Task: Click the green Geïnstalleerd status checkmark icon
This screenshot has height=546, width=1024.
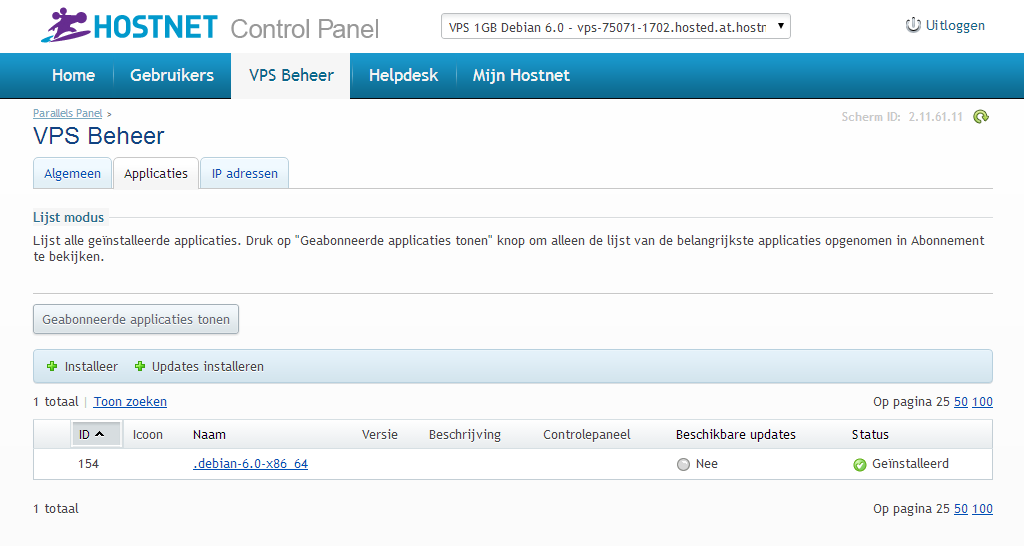Action: pyautogui.click(x=859, y=464)
